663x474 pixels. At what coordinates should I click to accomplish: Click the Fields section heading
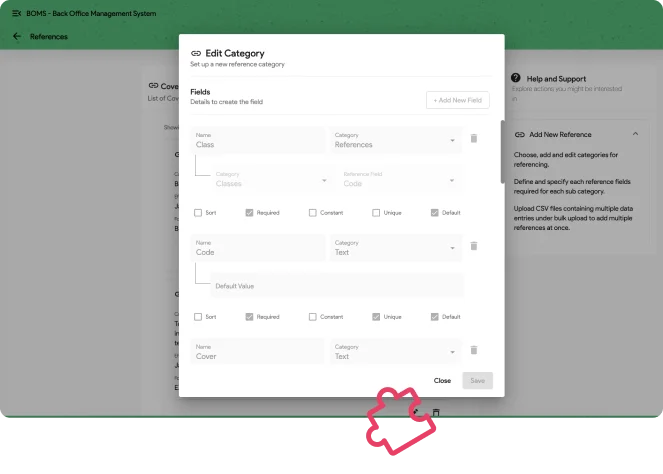coord(200,92)
